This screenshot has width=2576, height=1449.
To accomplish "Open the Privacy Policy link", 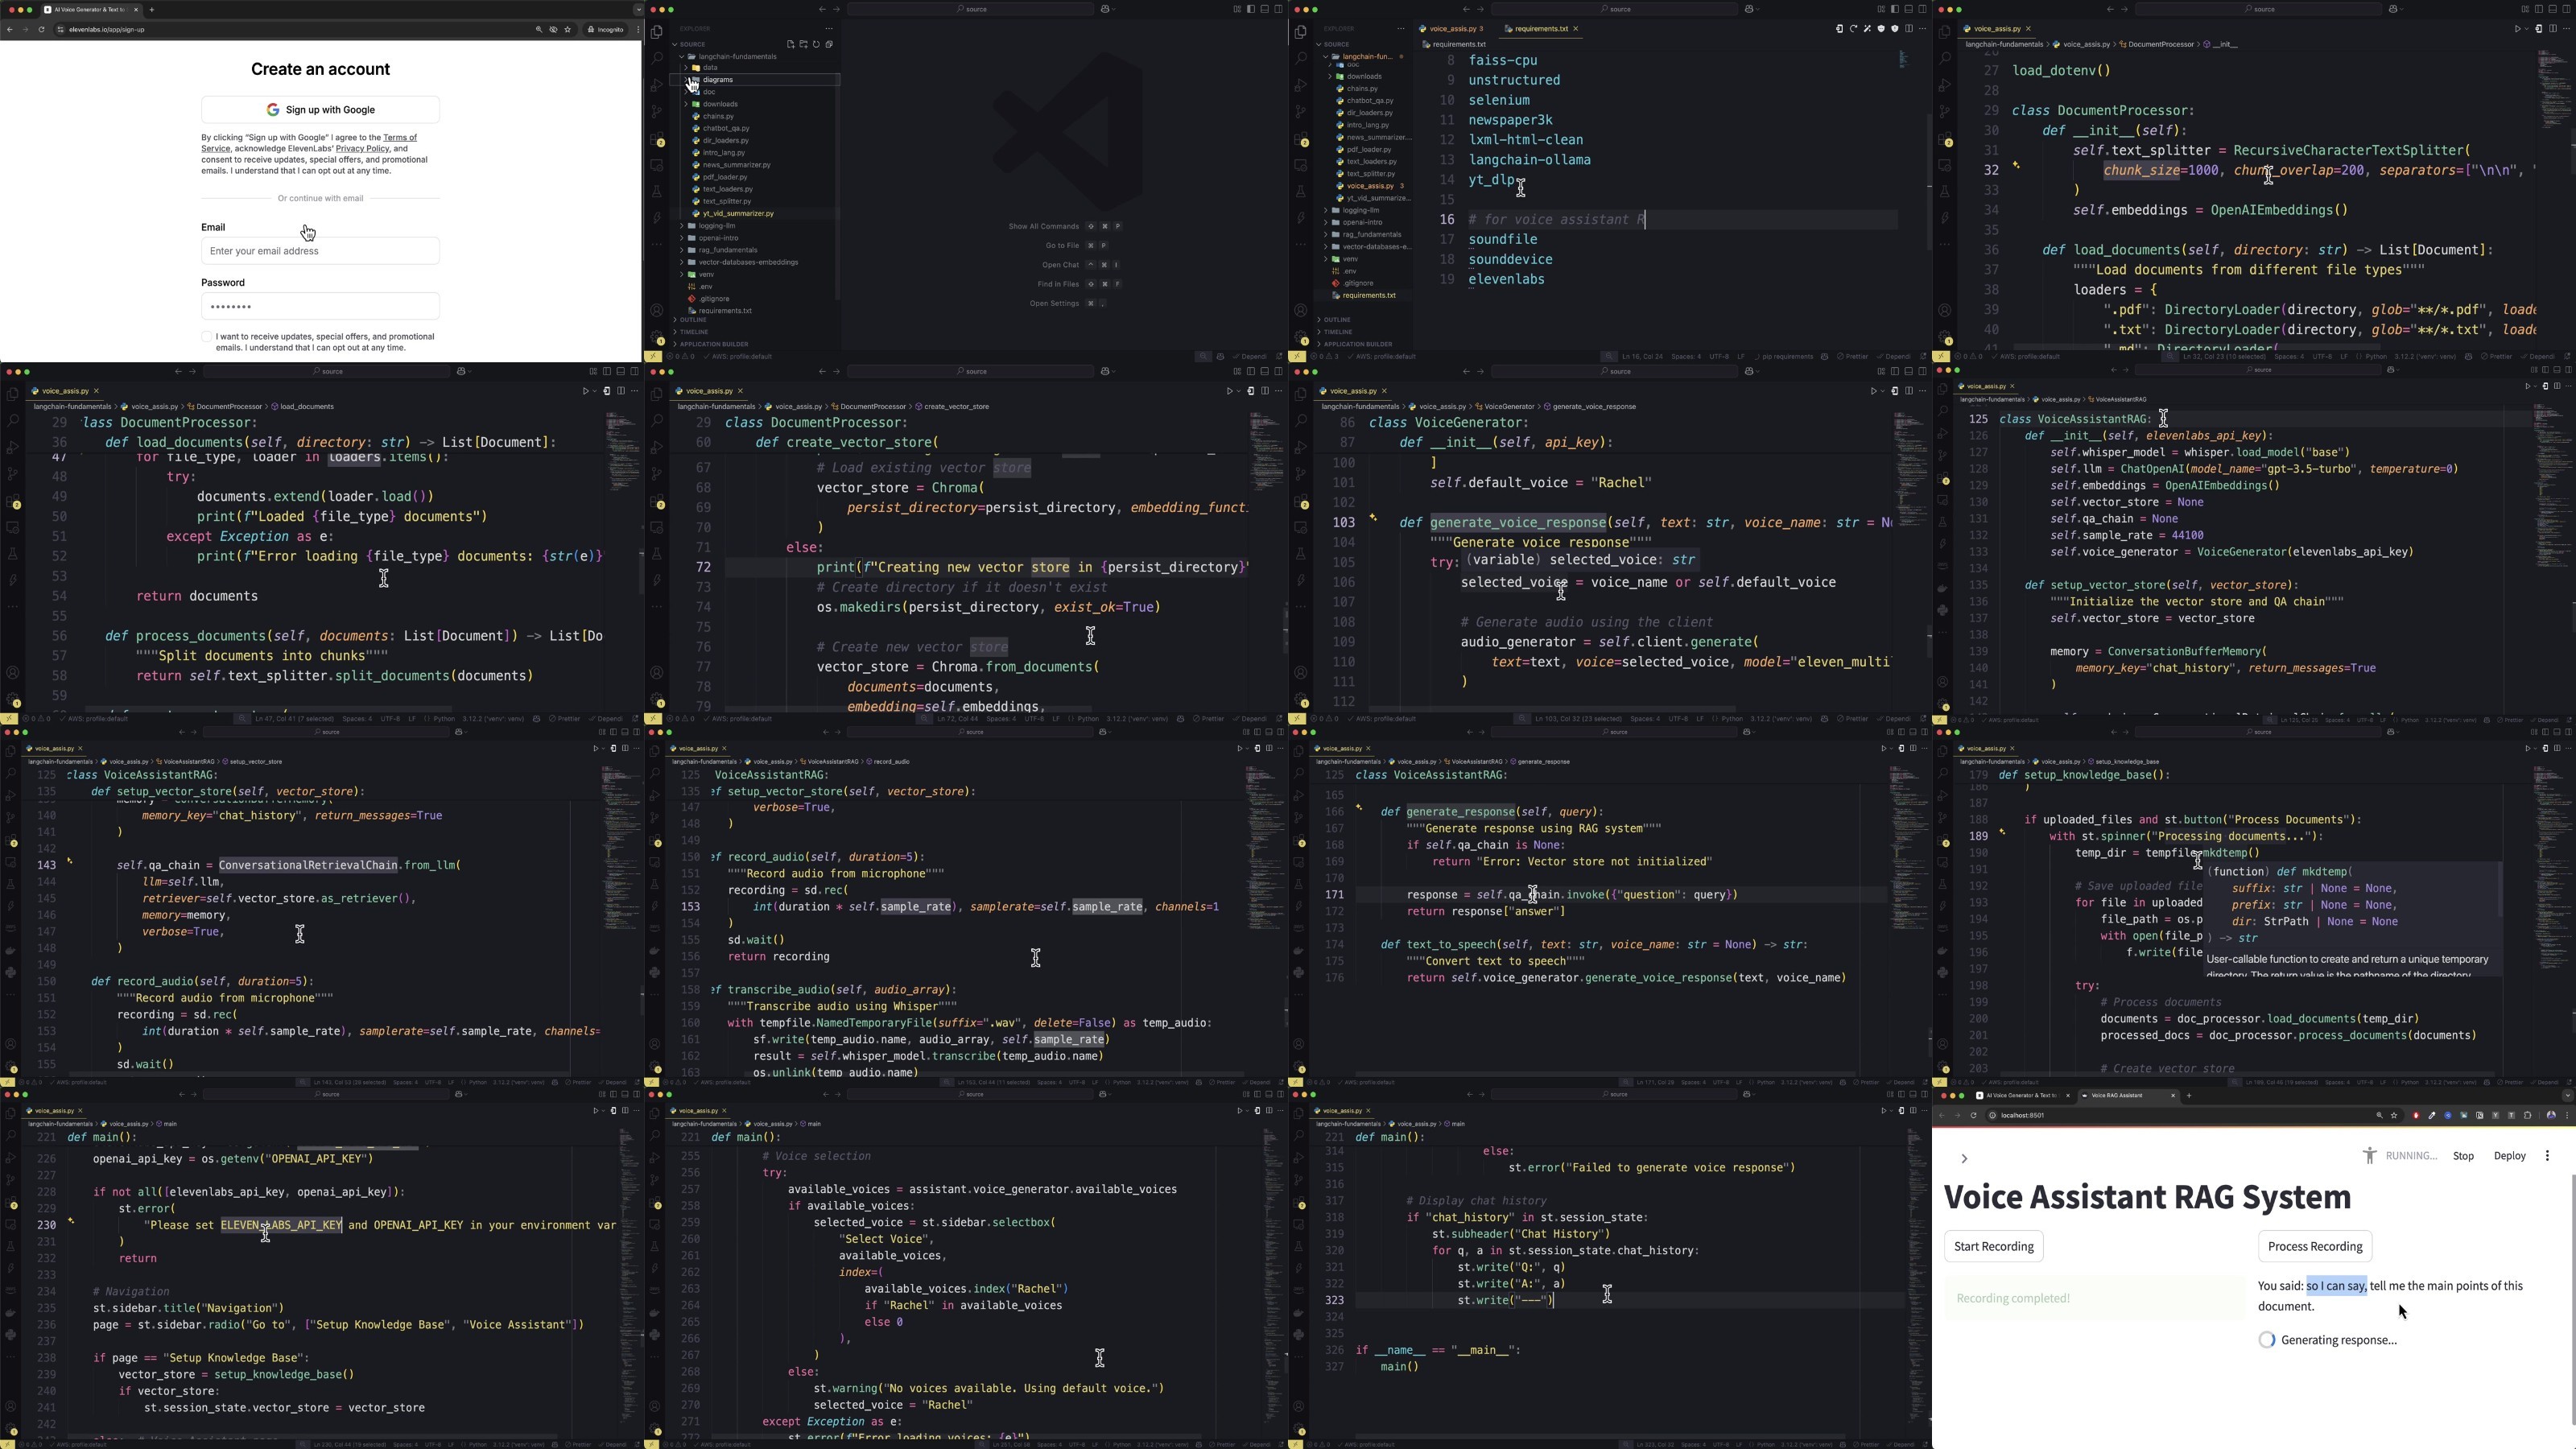I will [x=362, y=149].
